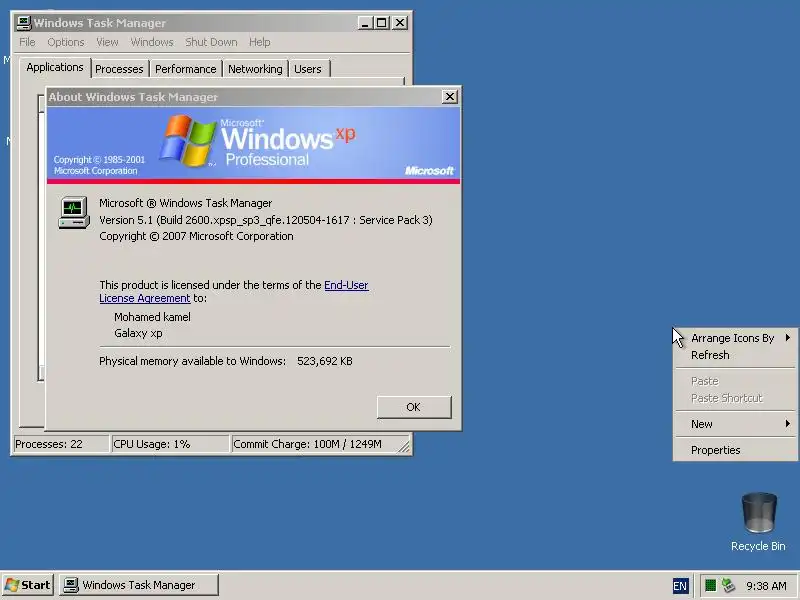Open the EN language bar indicator
This screenshot has width=800, height=600.
680,586
